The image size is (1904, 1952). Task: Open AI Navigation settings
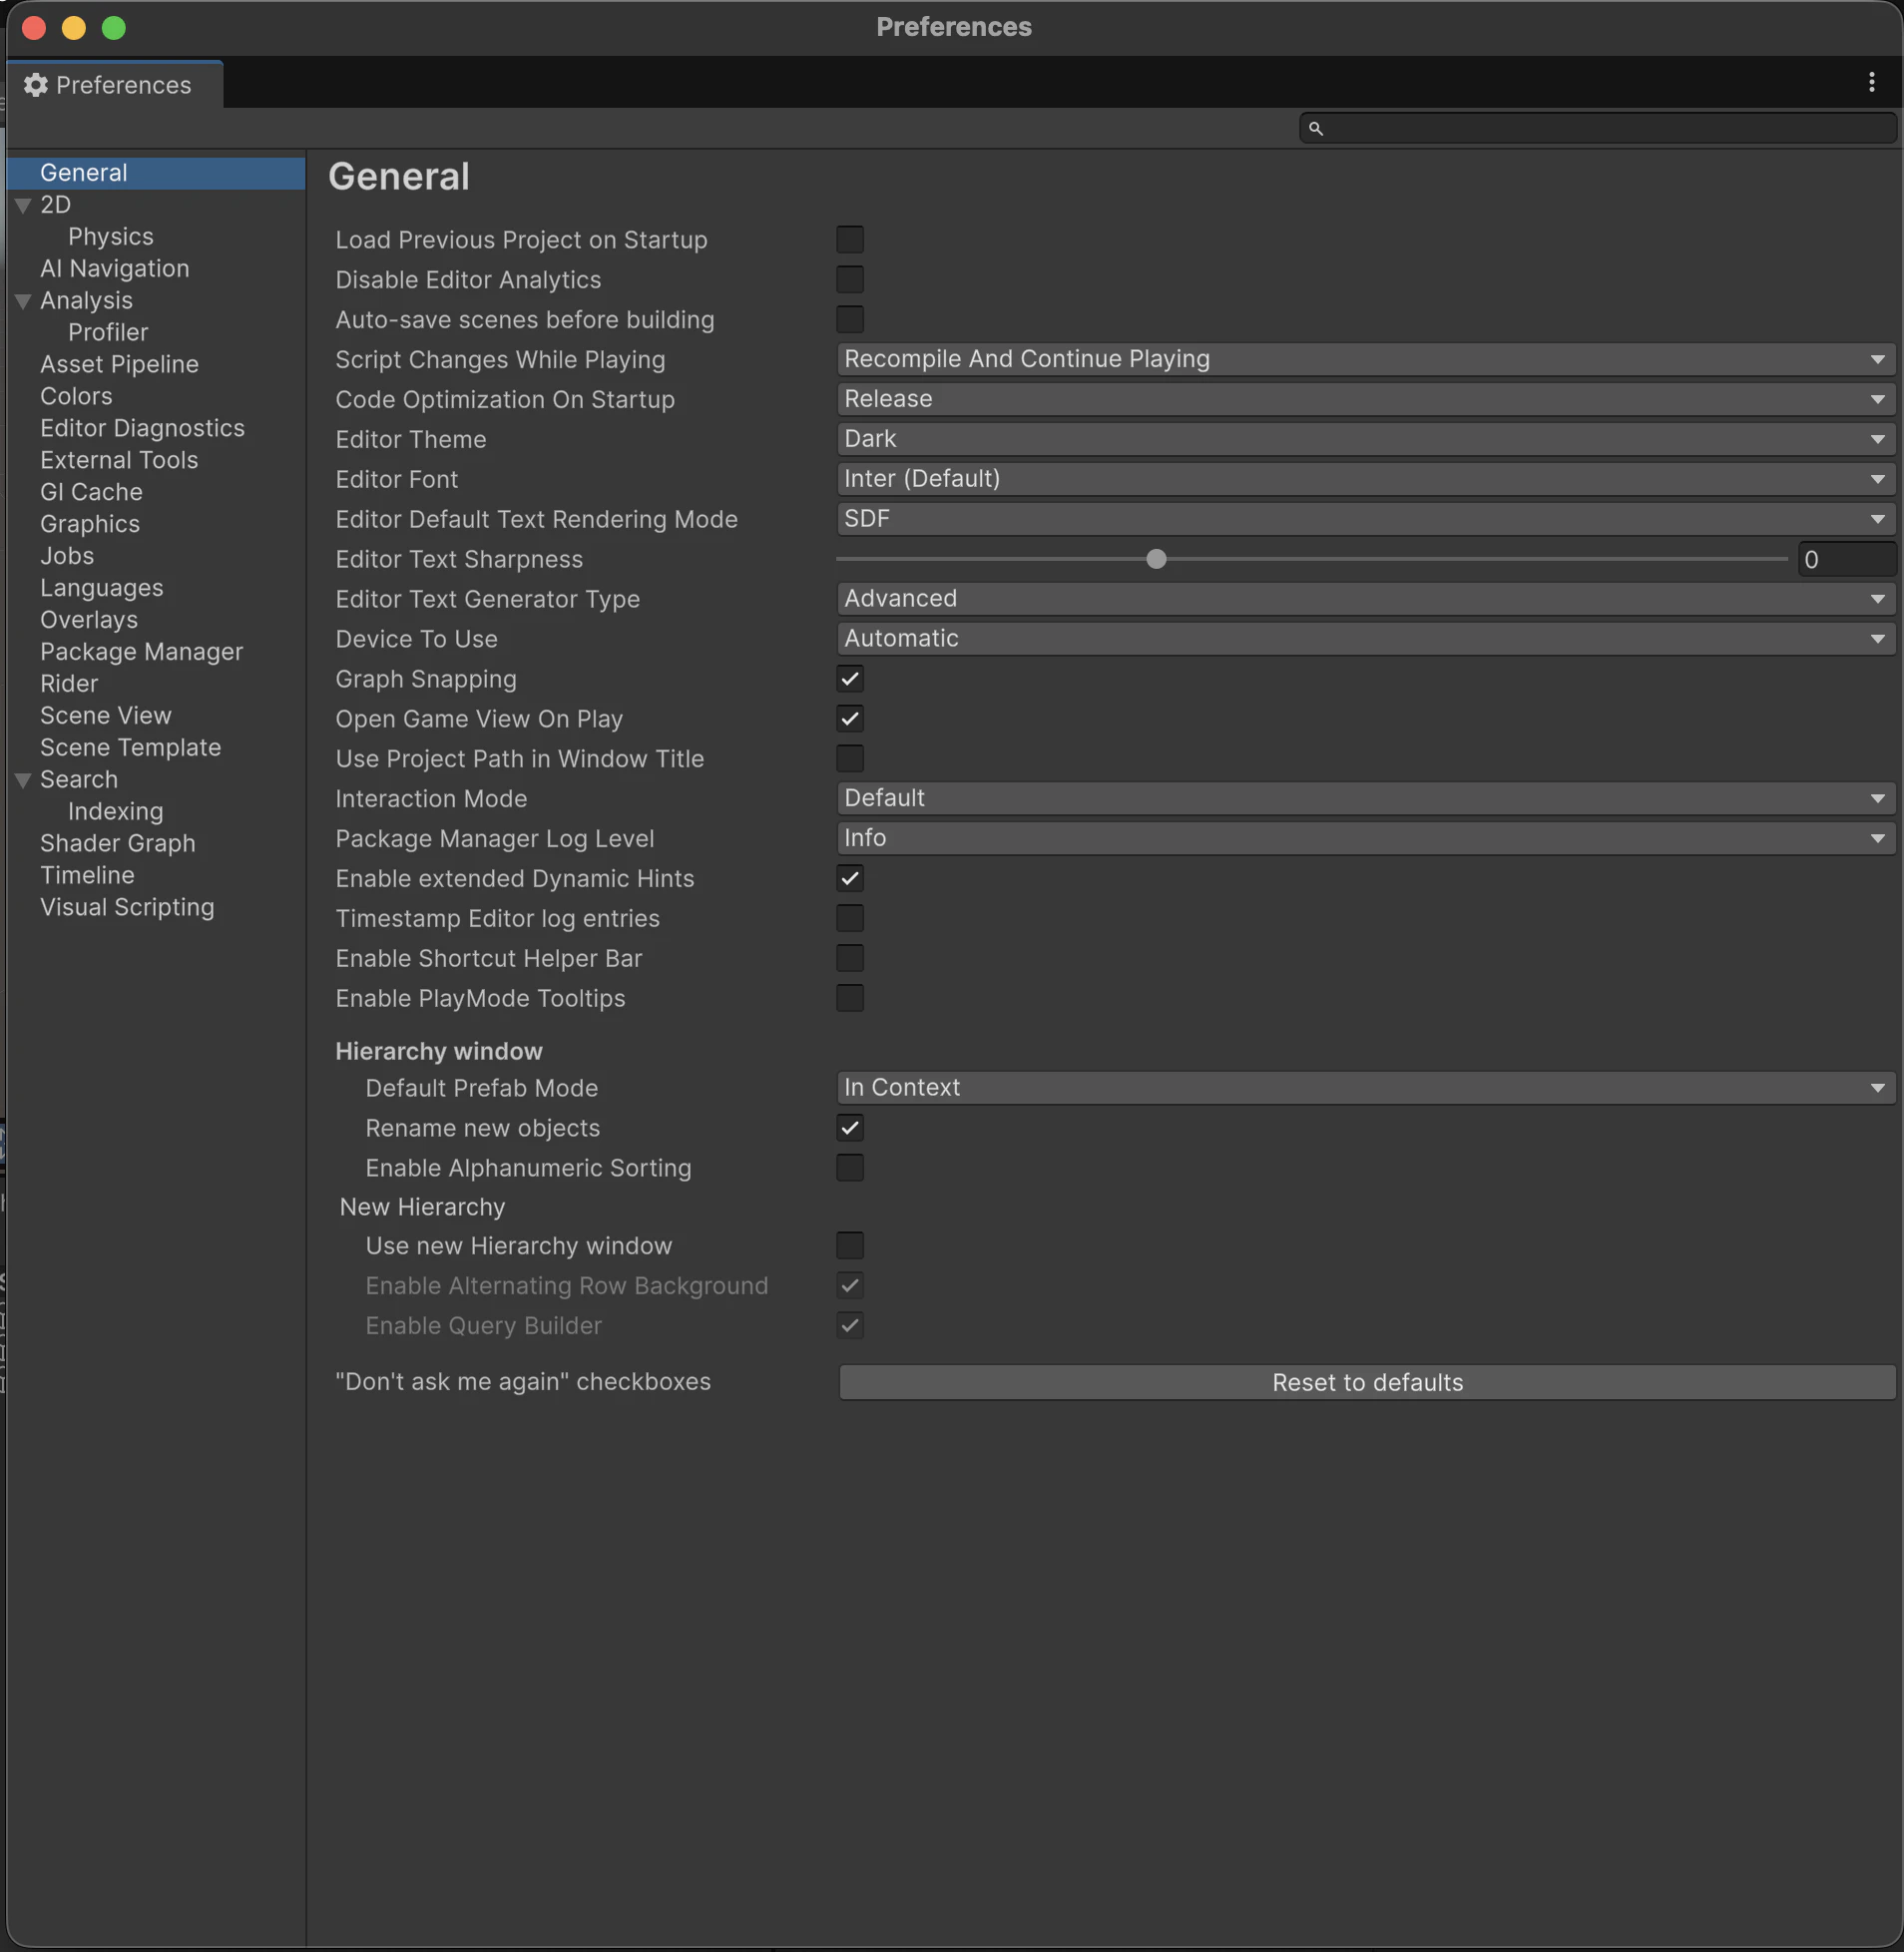pos(115,269)
